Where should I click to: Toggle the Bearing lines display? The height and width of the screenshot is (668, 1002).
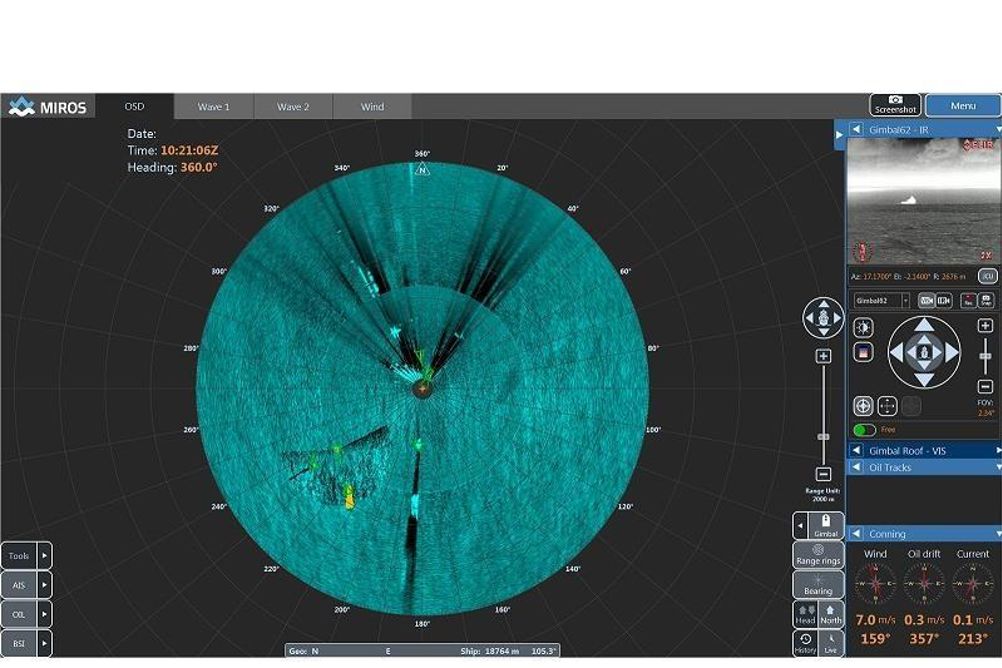click(x=818, y=584)
